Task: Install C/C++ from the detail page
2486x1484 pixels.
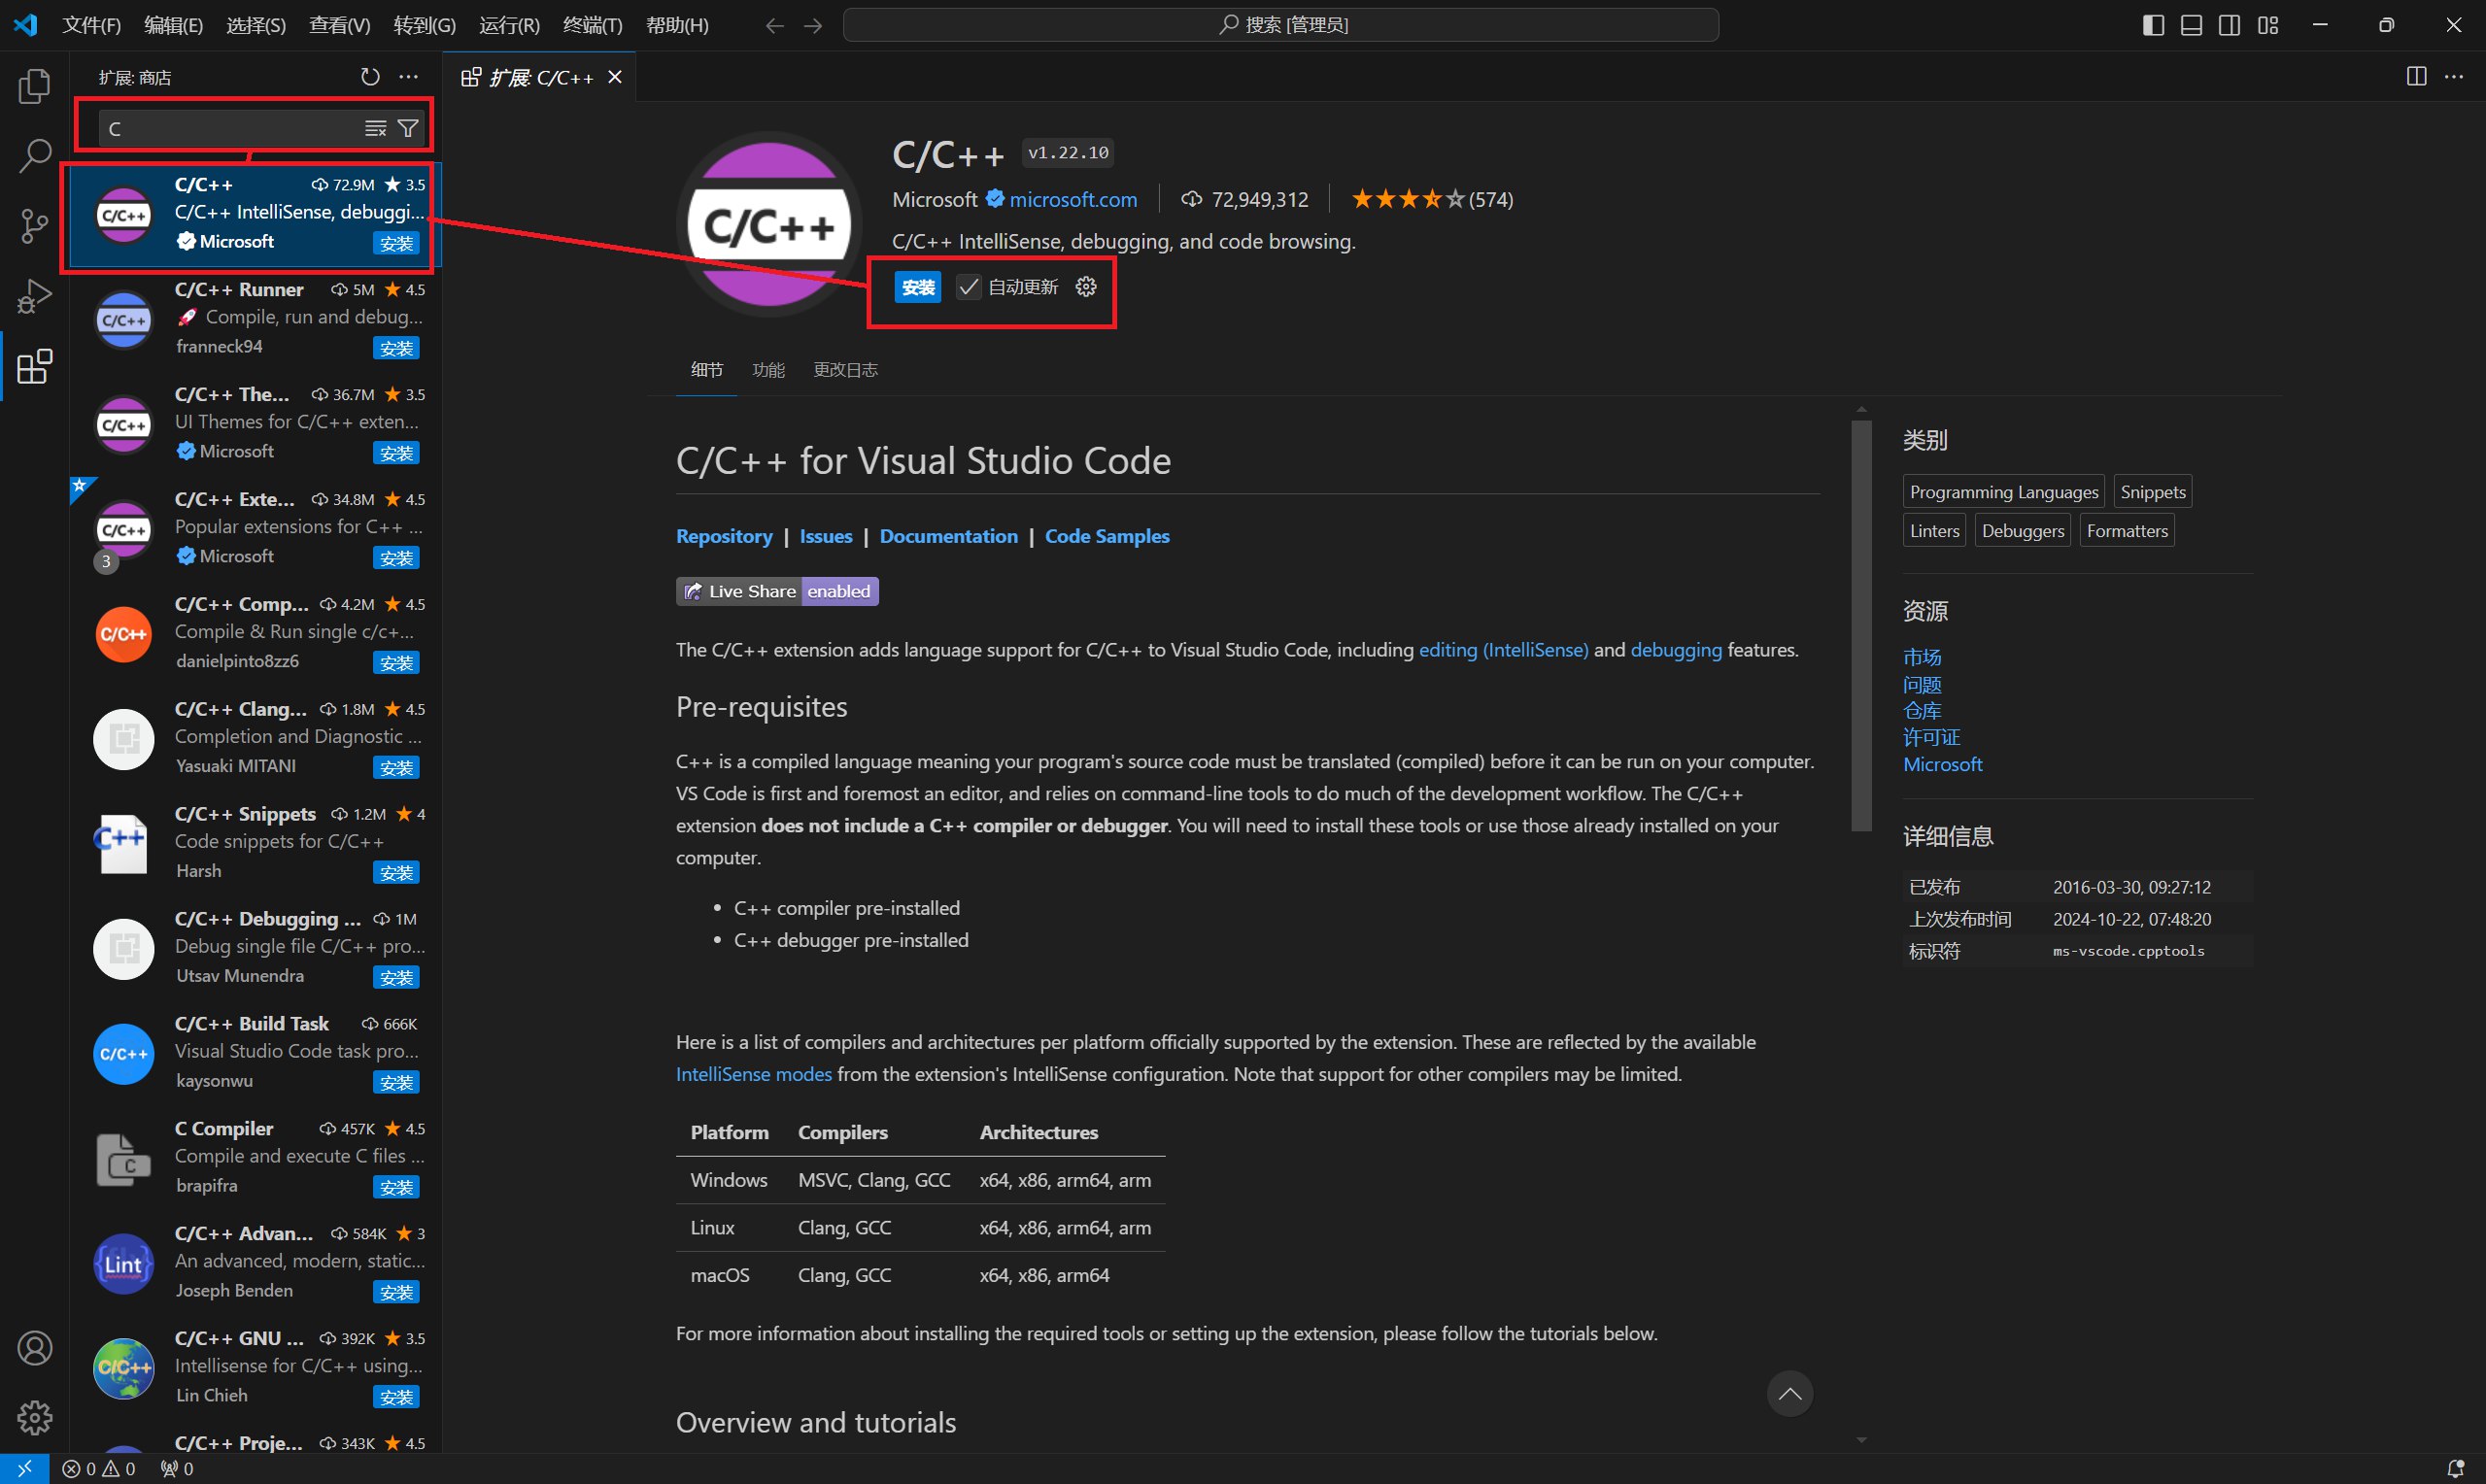Action: [917, 288]
